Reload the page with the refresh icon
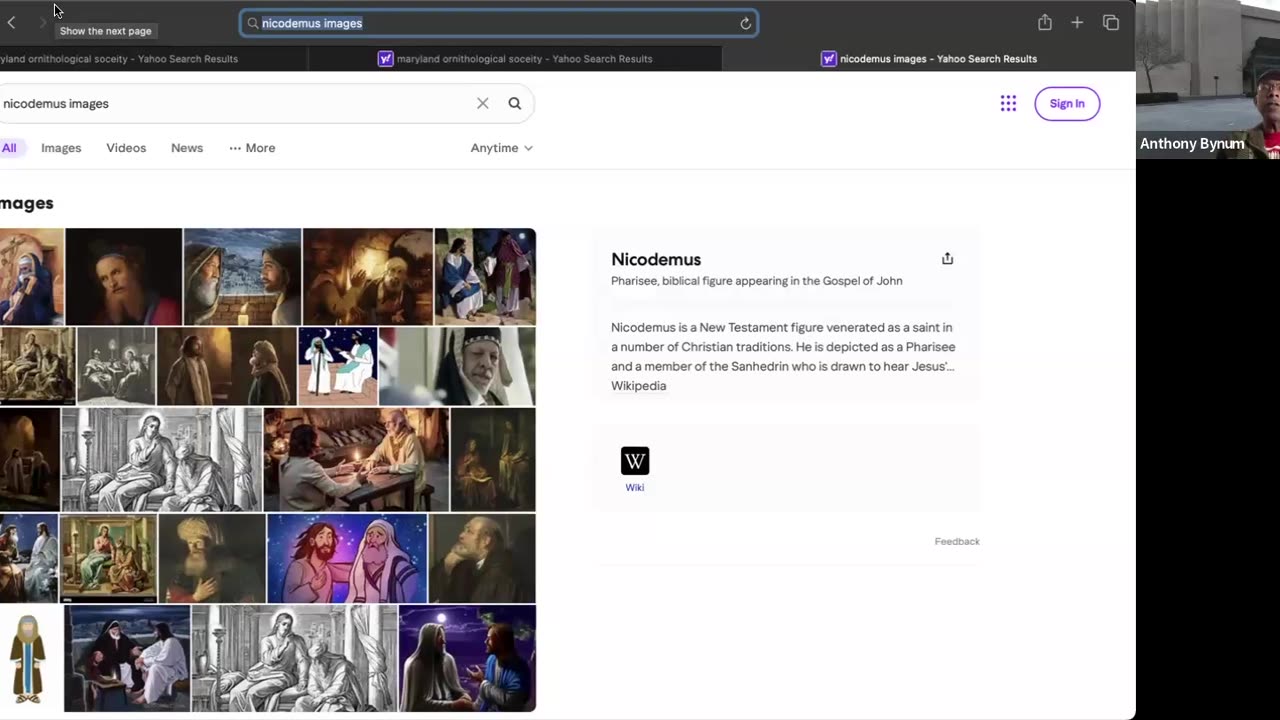The image size is (1280, 720). click(745, 23)
